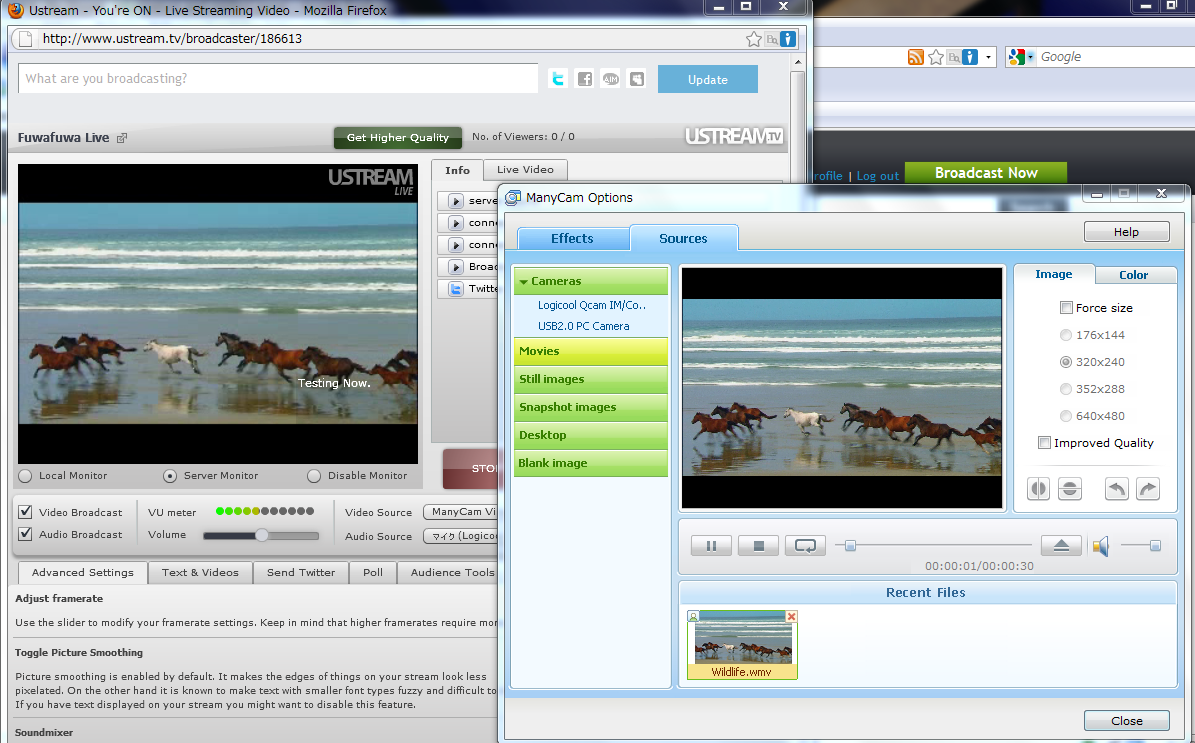Viewport: 1195px width, 743px height.
Task: Click the broadcast Volume slider
Action: 261,536
